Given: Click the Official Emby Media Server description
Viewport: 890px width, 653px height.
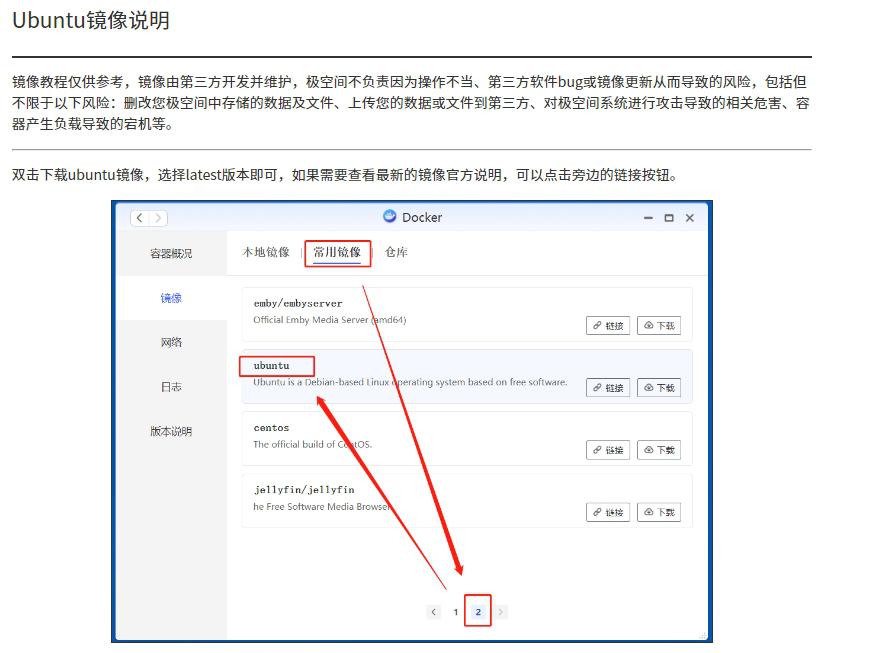Looking at the screenshot, I should coord(330,320).
